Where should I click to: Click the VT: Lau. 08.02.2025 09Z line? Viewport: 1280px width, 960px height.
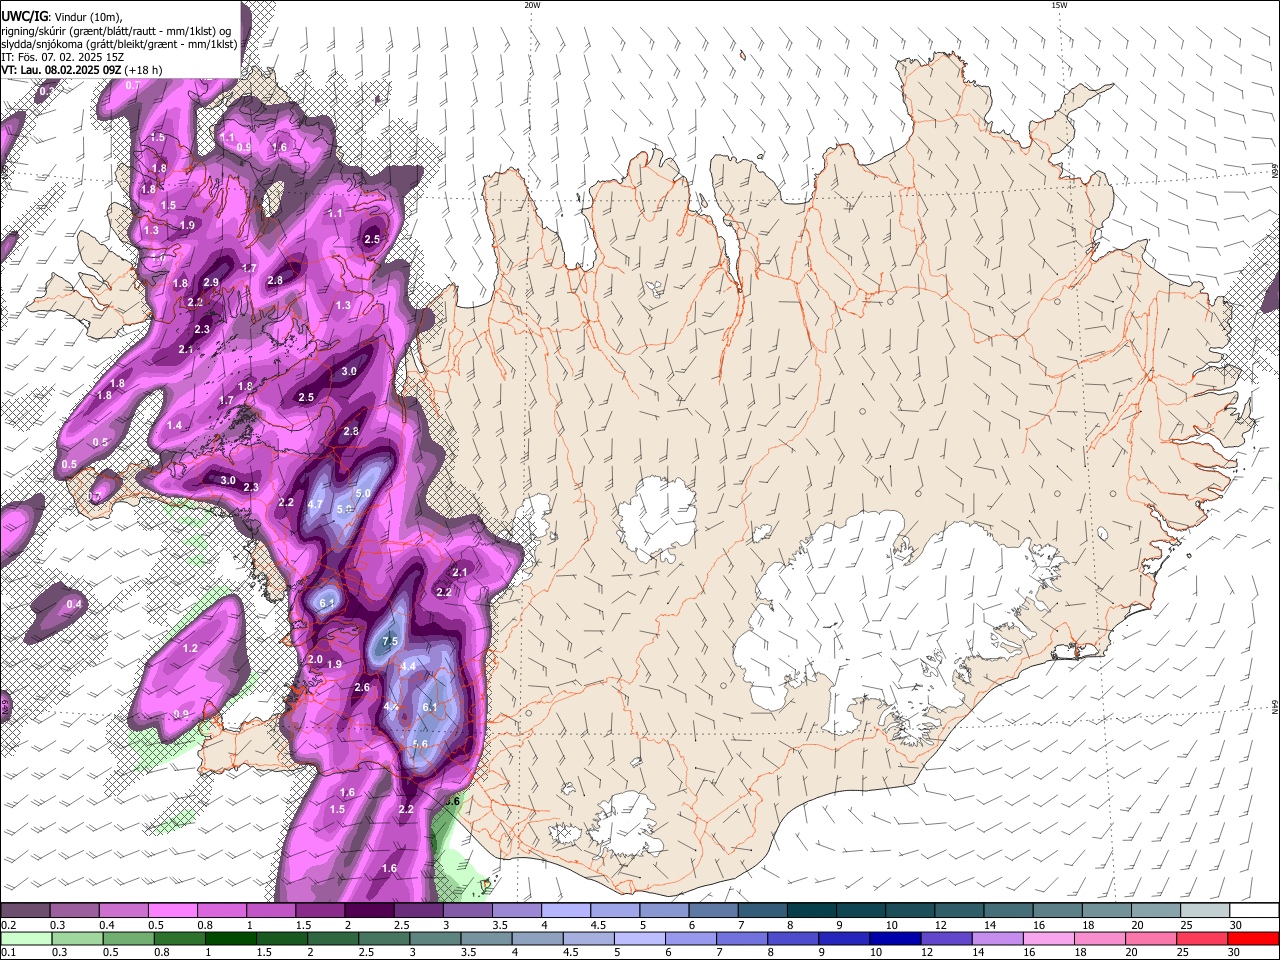tap(61, 70)
